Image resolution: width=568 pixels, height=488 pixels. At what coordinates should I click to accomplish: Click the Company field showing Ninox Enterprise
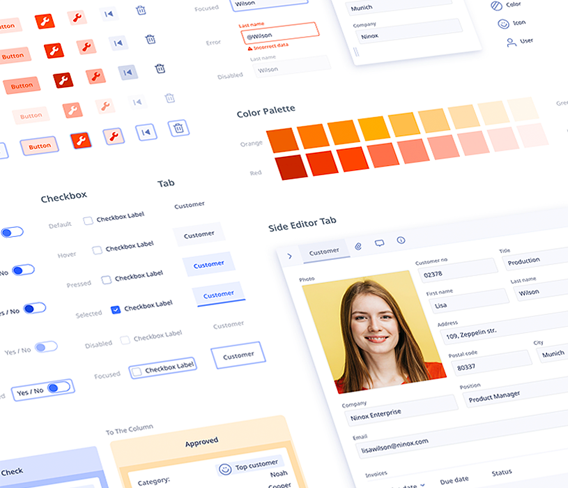401,410
